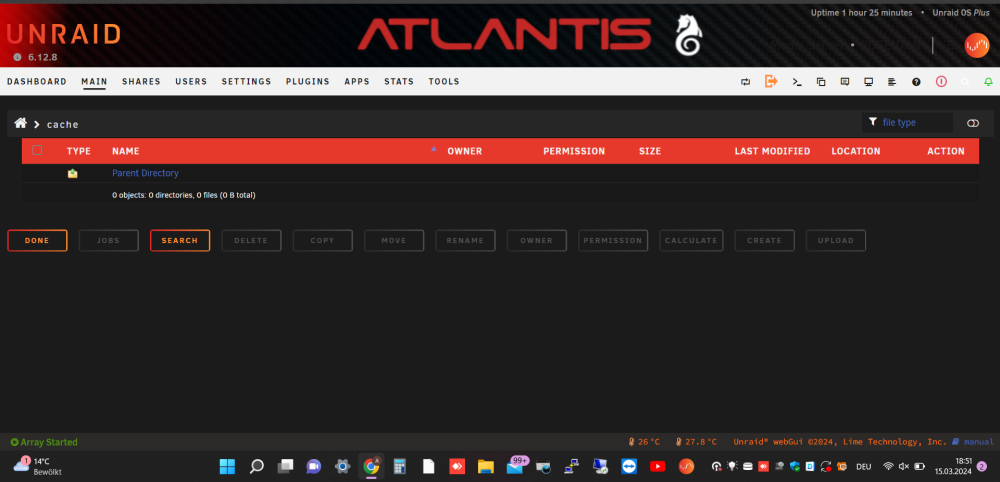Click the Jobs button

(108, 240)
